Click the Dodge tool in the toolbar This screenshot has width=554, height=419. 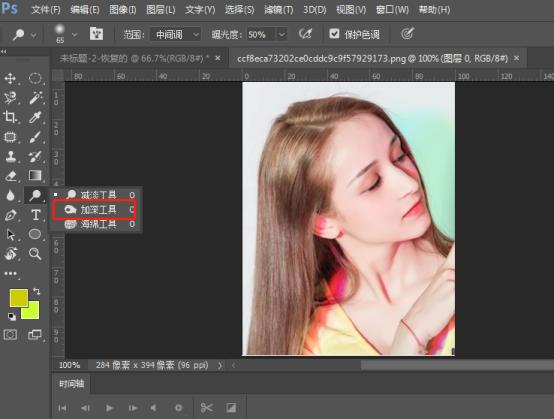tap(35, 195)
